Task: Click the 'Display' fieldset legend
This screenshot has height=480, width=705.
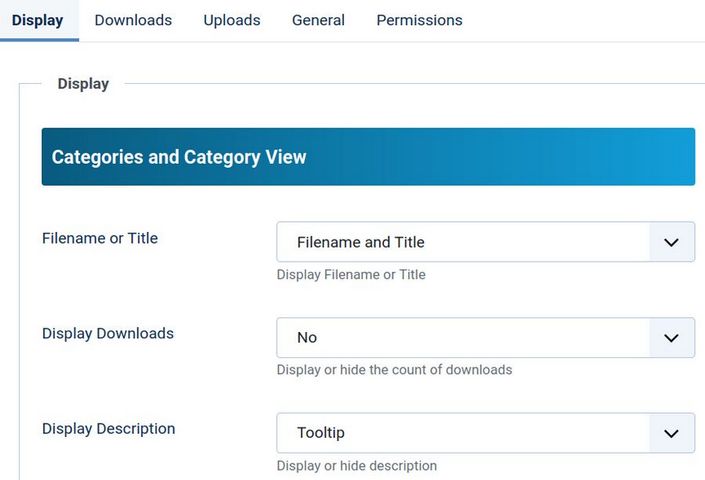Action: (x=83, y=84)
